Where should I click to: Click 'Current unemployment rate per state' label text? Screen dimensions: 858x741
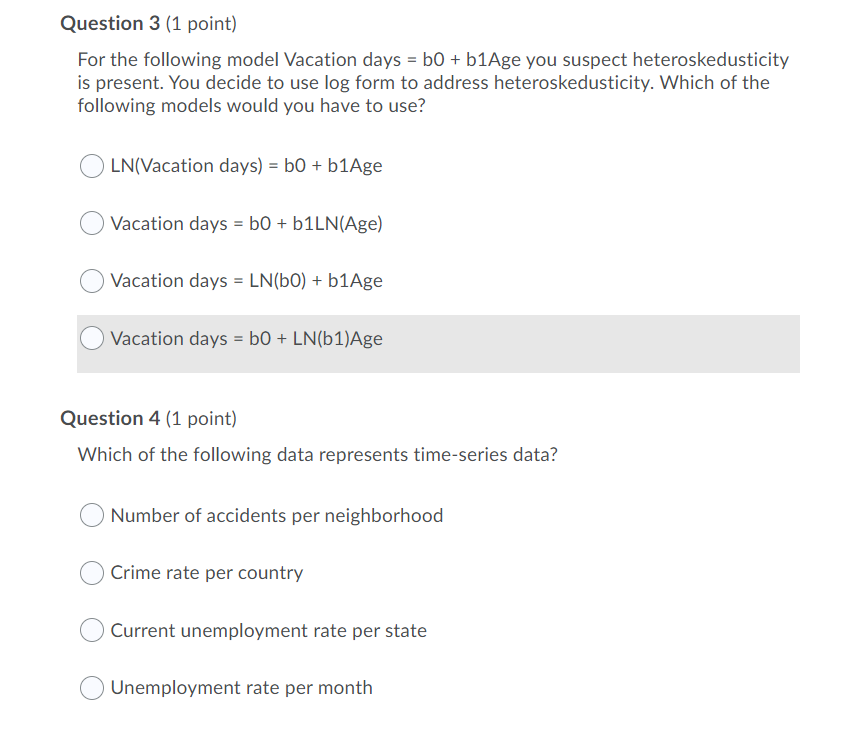click(268, 630)
